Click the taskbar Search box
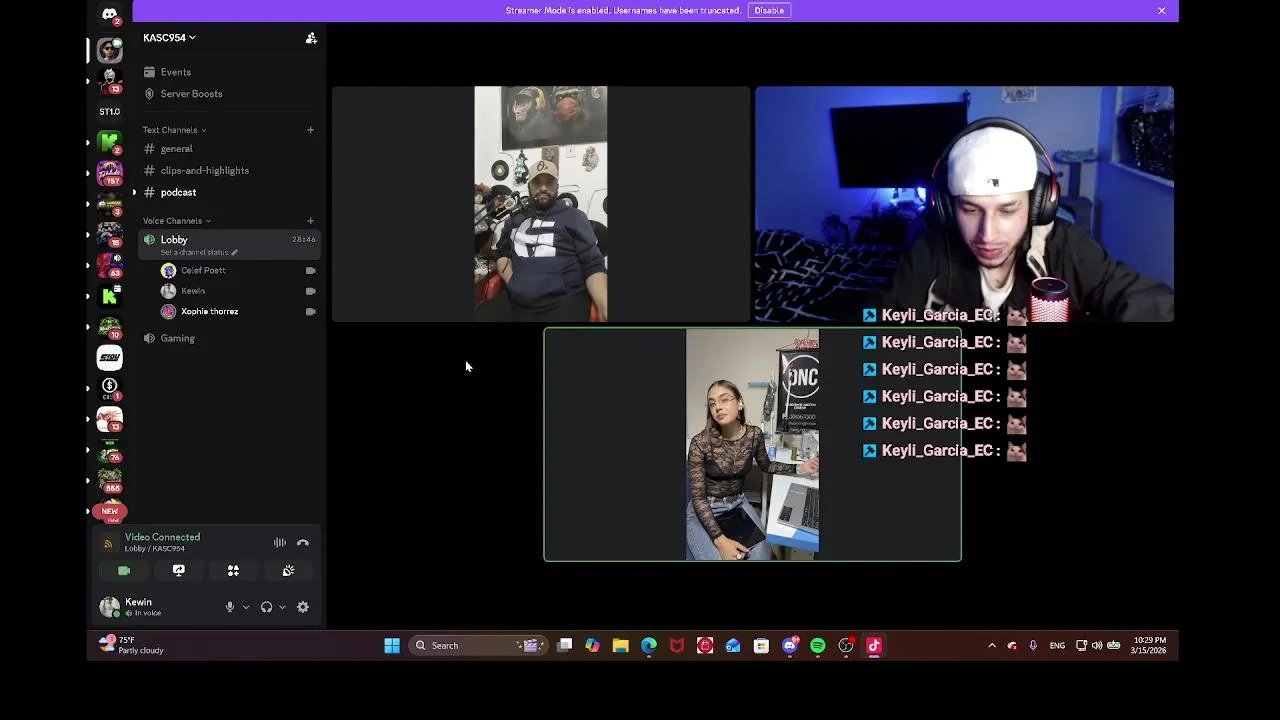This screenshot has height=720, width=1280. pos(477,646)
